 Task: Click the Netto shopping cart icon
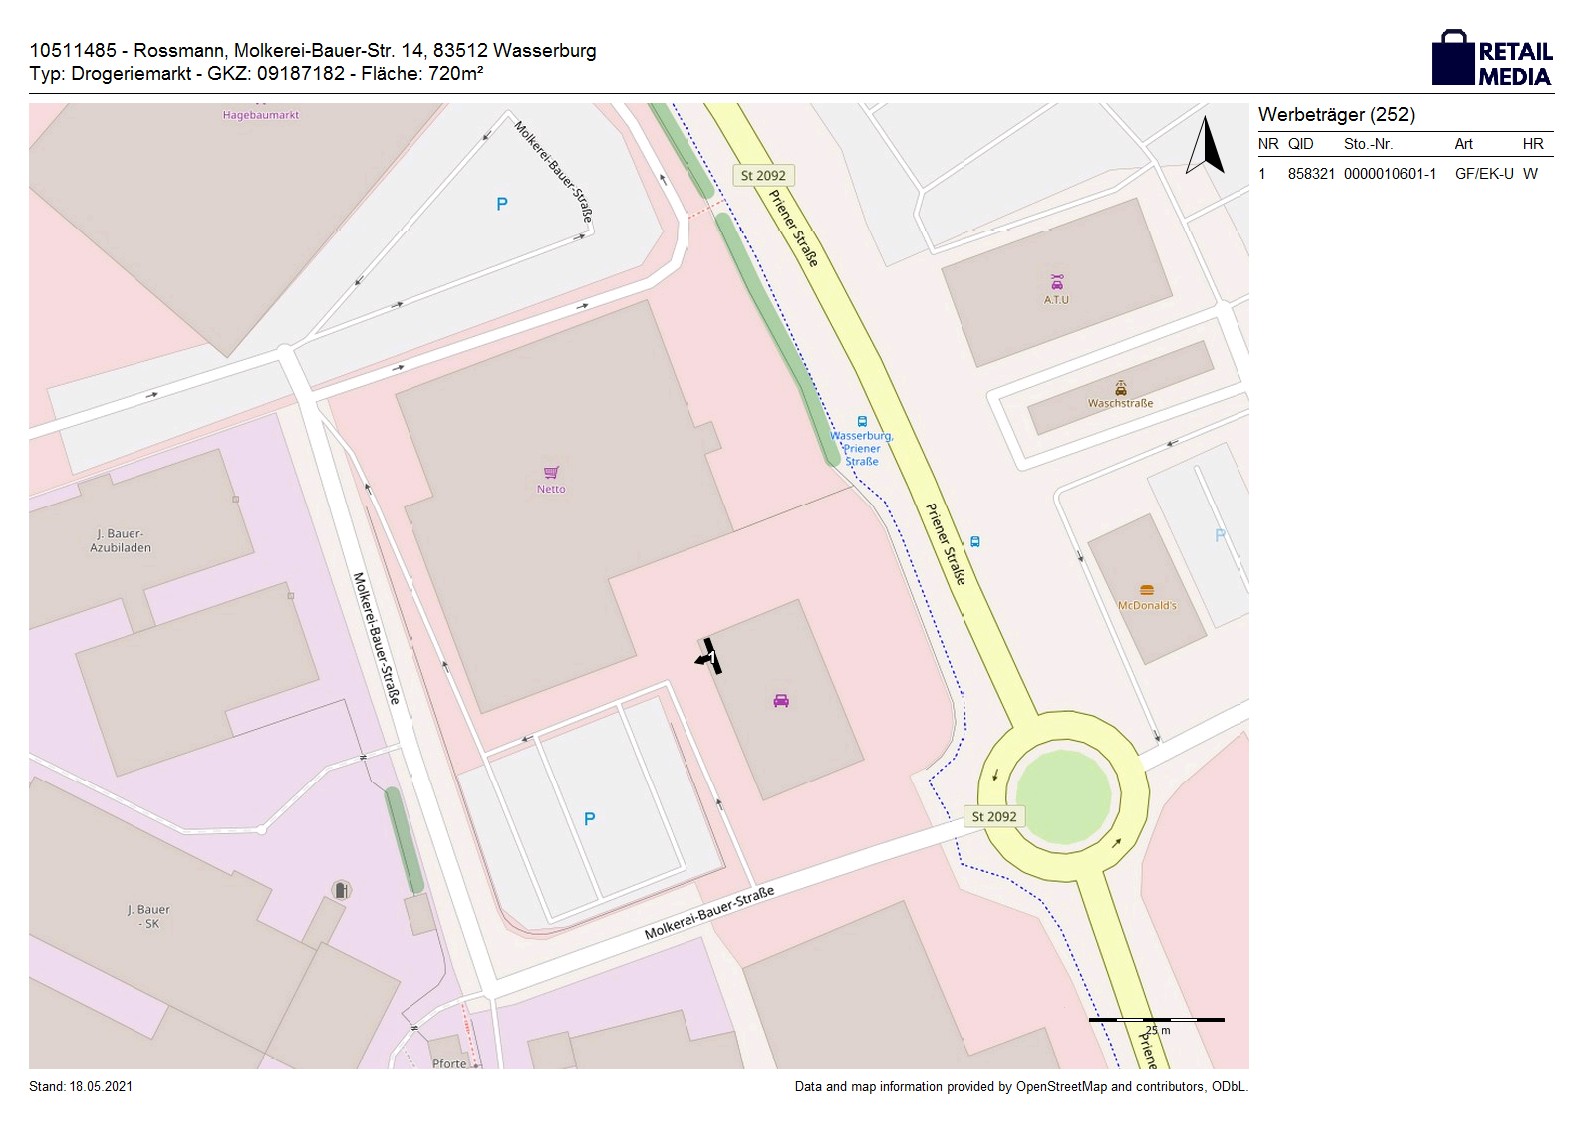point(551,472)
